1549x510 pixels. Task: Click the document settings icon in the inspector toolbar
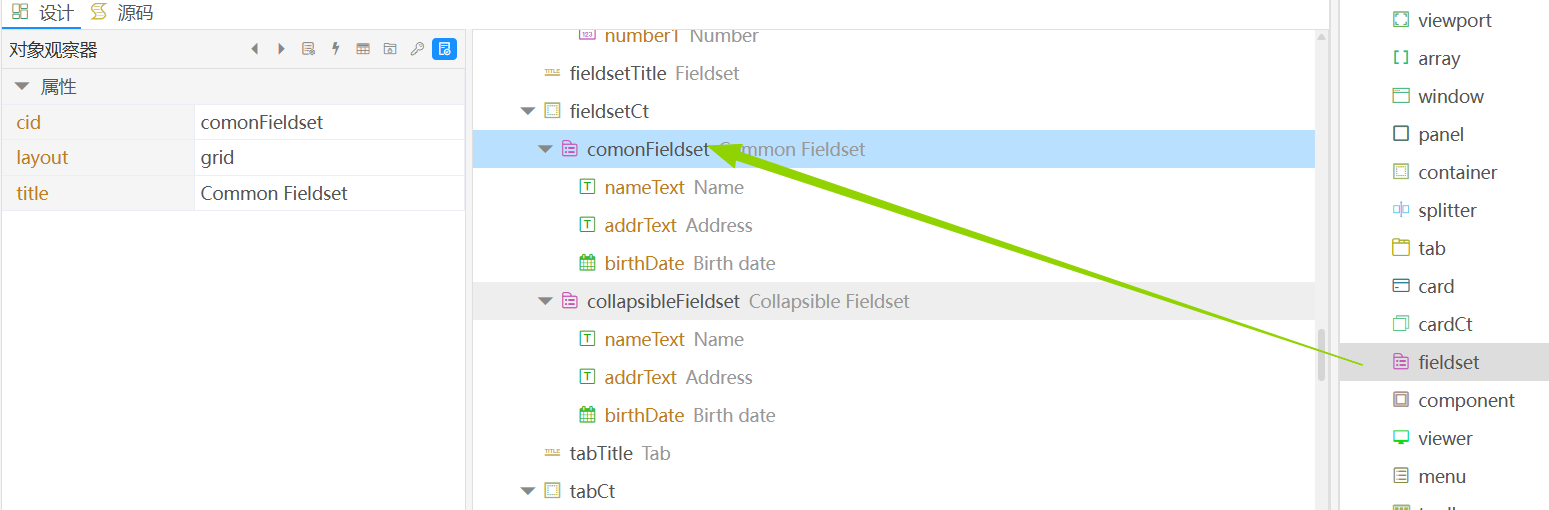(309, 49)
